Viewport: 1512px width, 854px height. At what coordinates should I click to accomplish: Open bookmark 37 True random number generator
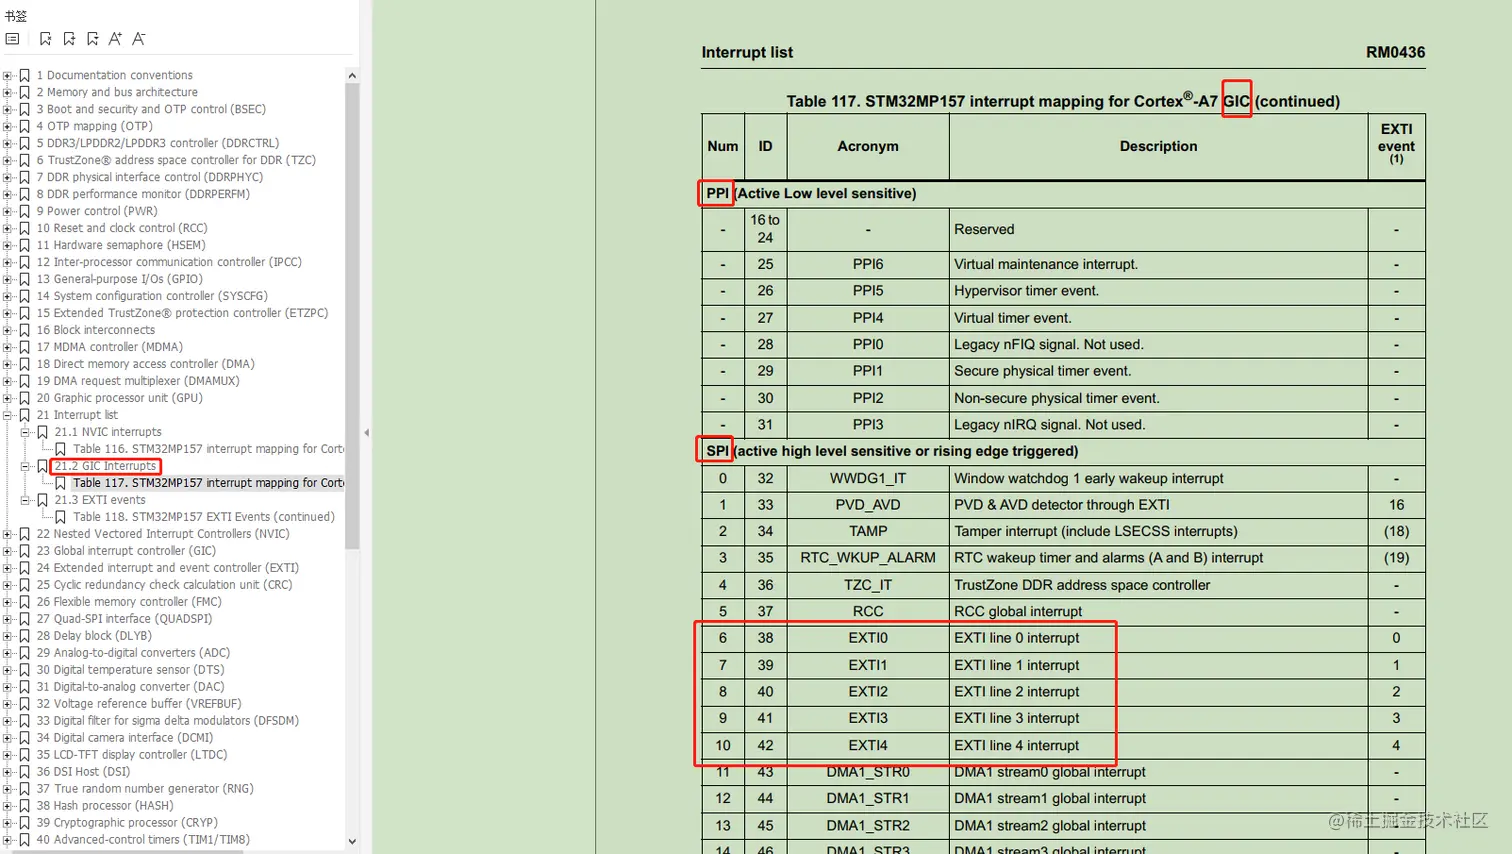tap(145, 789)
